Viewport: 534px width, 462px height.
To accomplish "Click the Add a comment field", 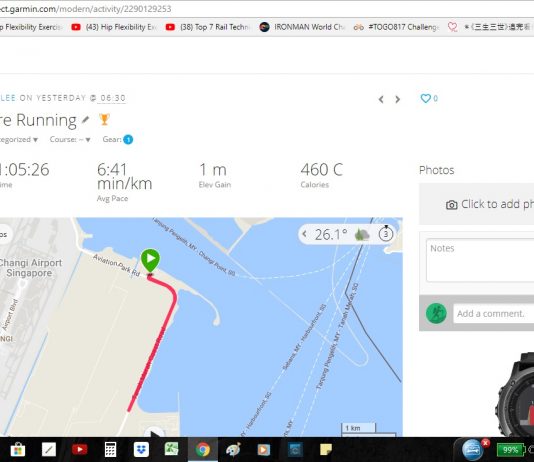I will [x=493, y=313].
